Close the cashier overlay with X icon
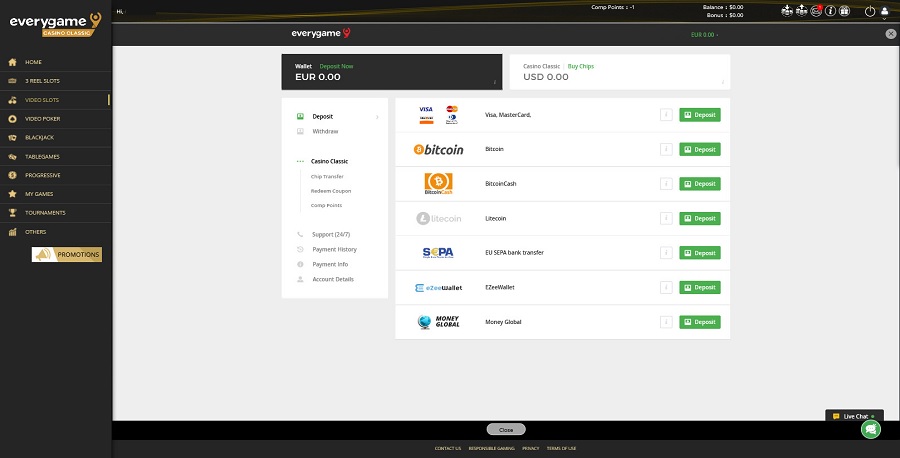This screenshot has width=900, height=458. tap(891, 34)
